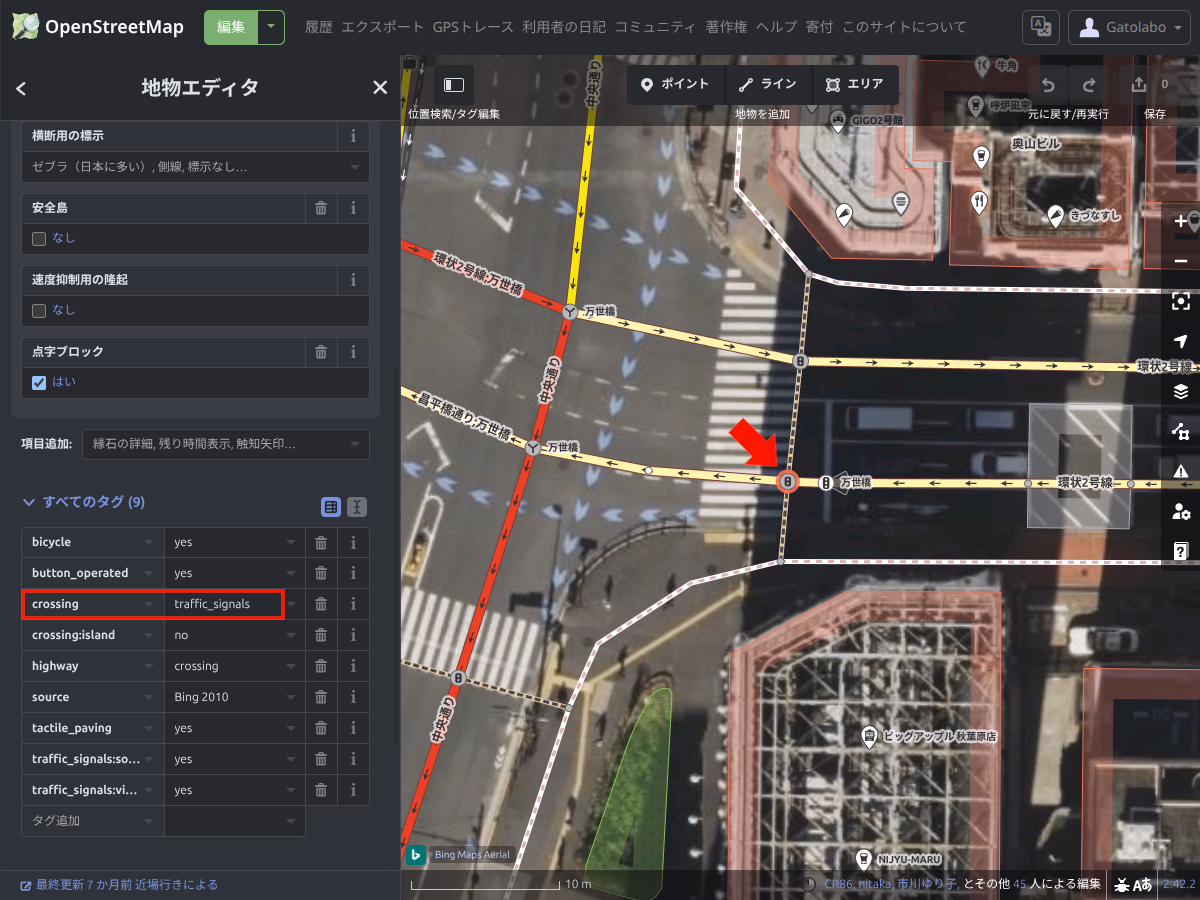This screenshot has width=1200, height=900.
Task: Show info for the 横断用の標示 field
Action: tap(353, 136)
